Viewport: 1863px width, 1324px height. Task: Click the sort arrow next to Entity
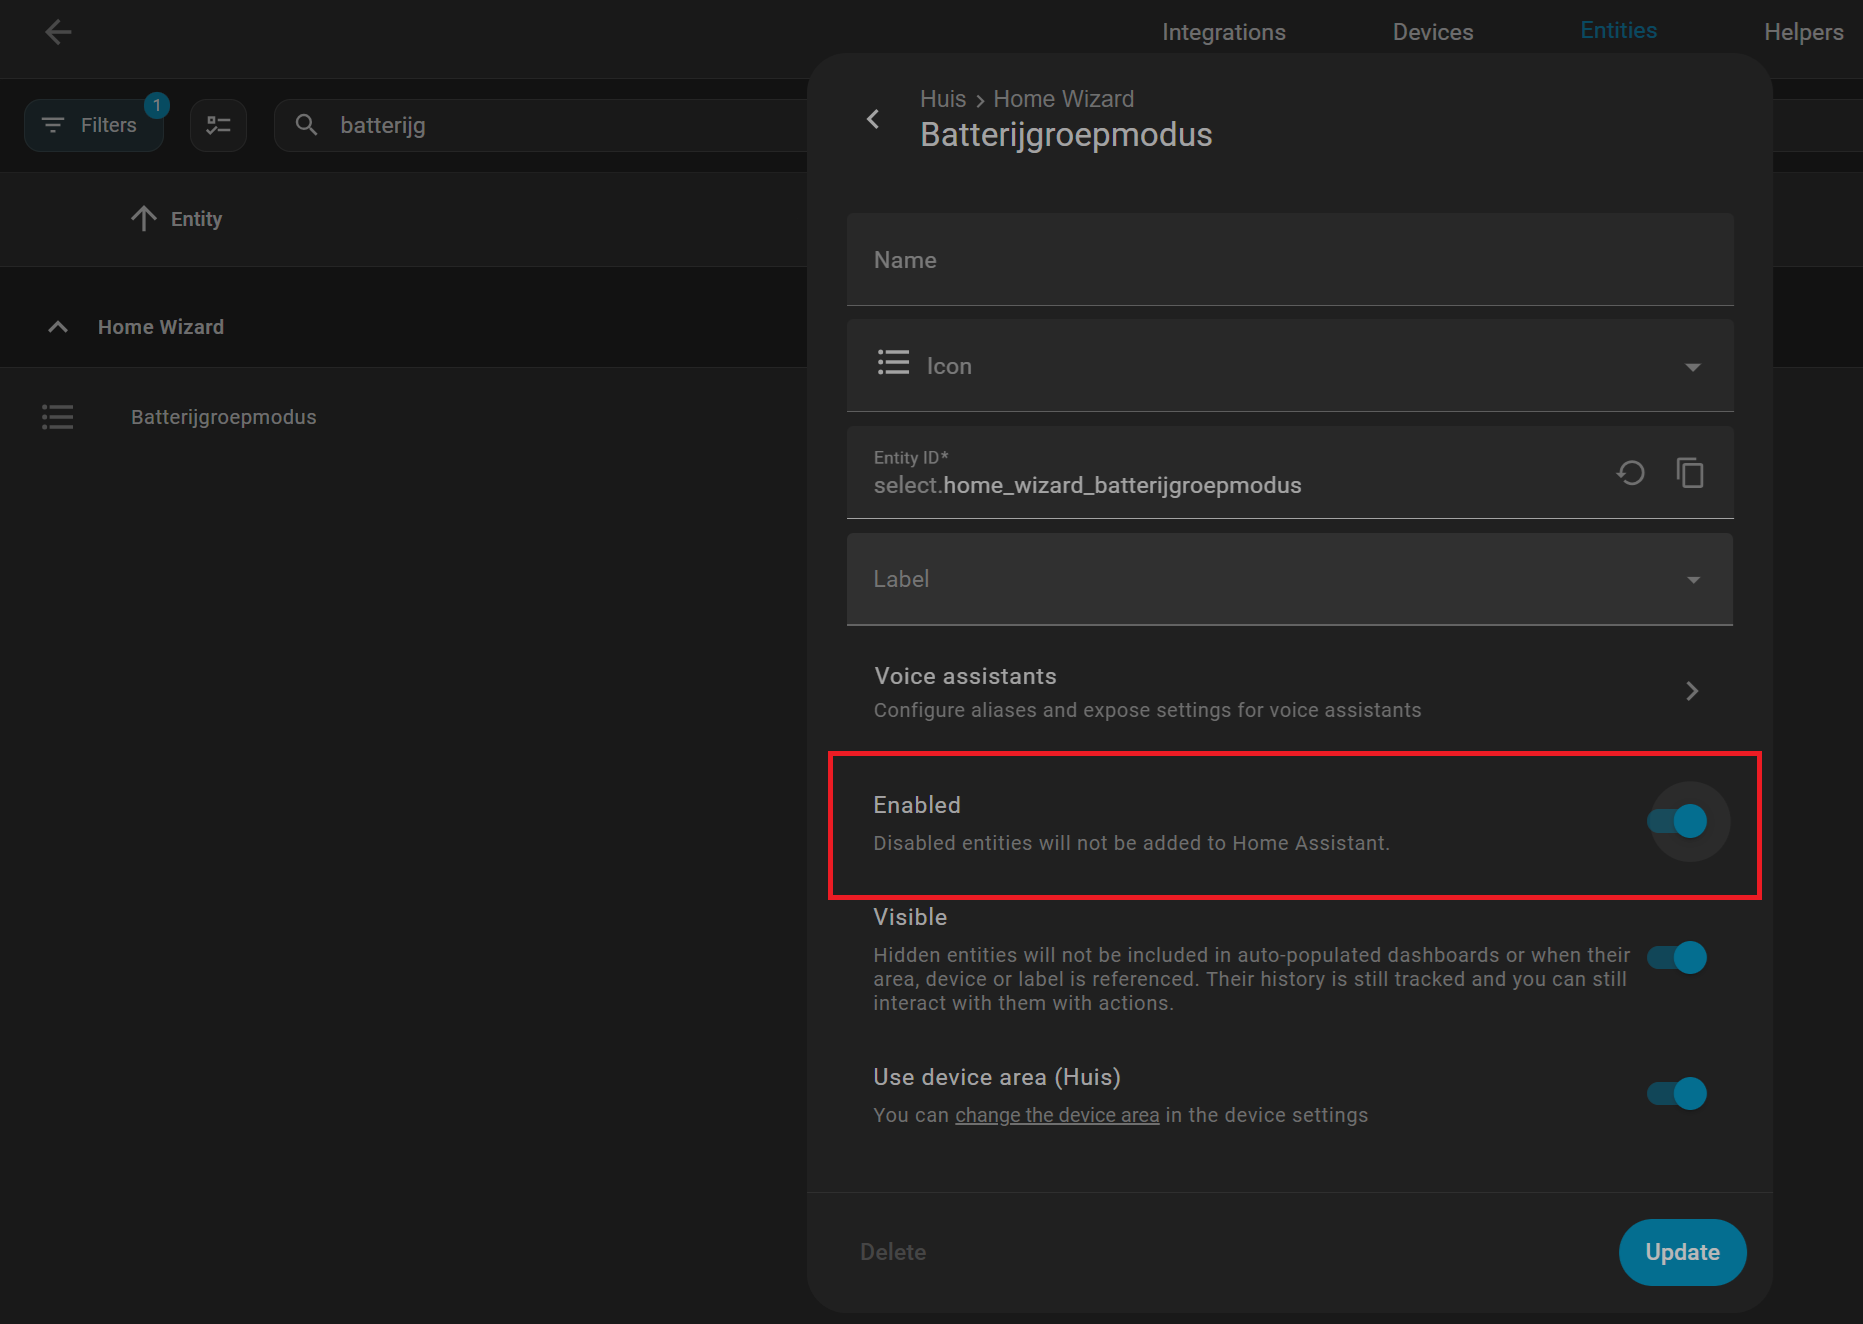[144, 219]
